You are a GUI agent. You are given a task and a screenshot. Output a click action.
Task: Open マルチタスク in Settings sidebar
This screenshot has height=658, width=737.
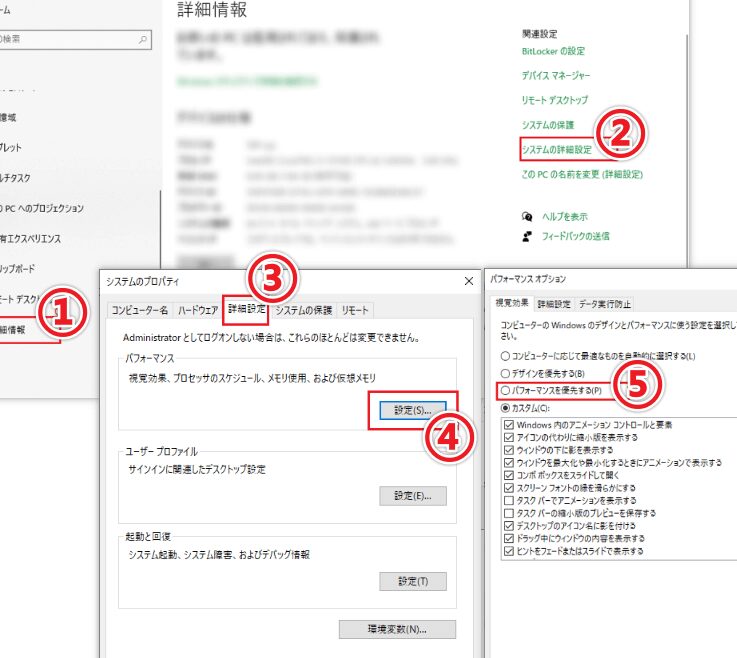[x=16, y=178]
